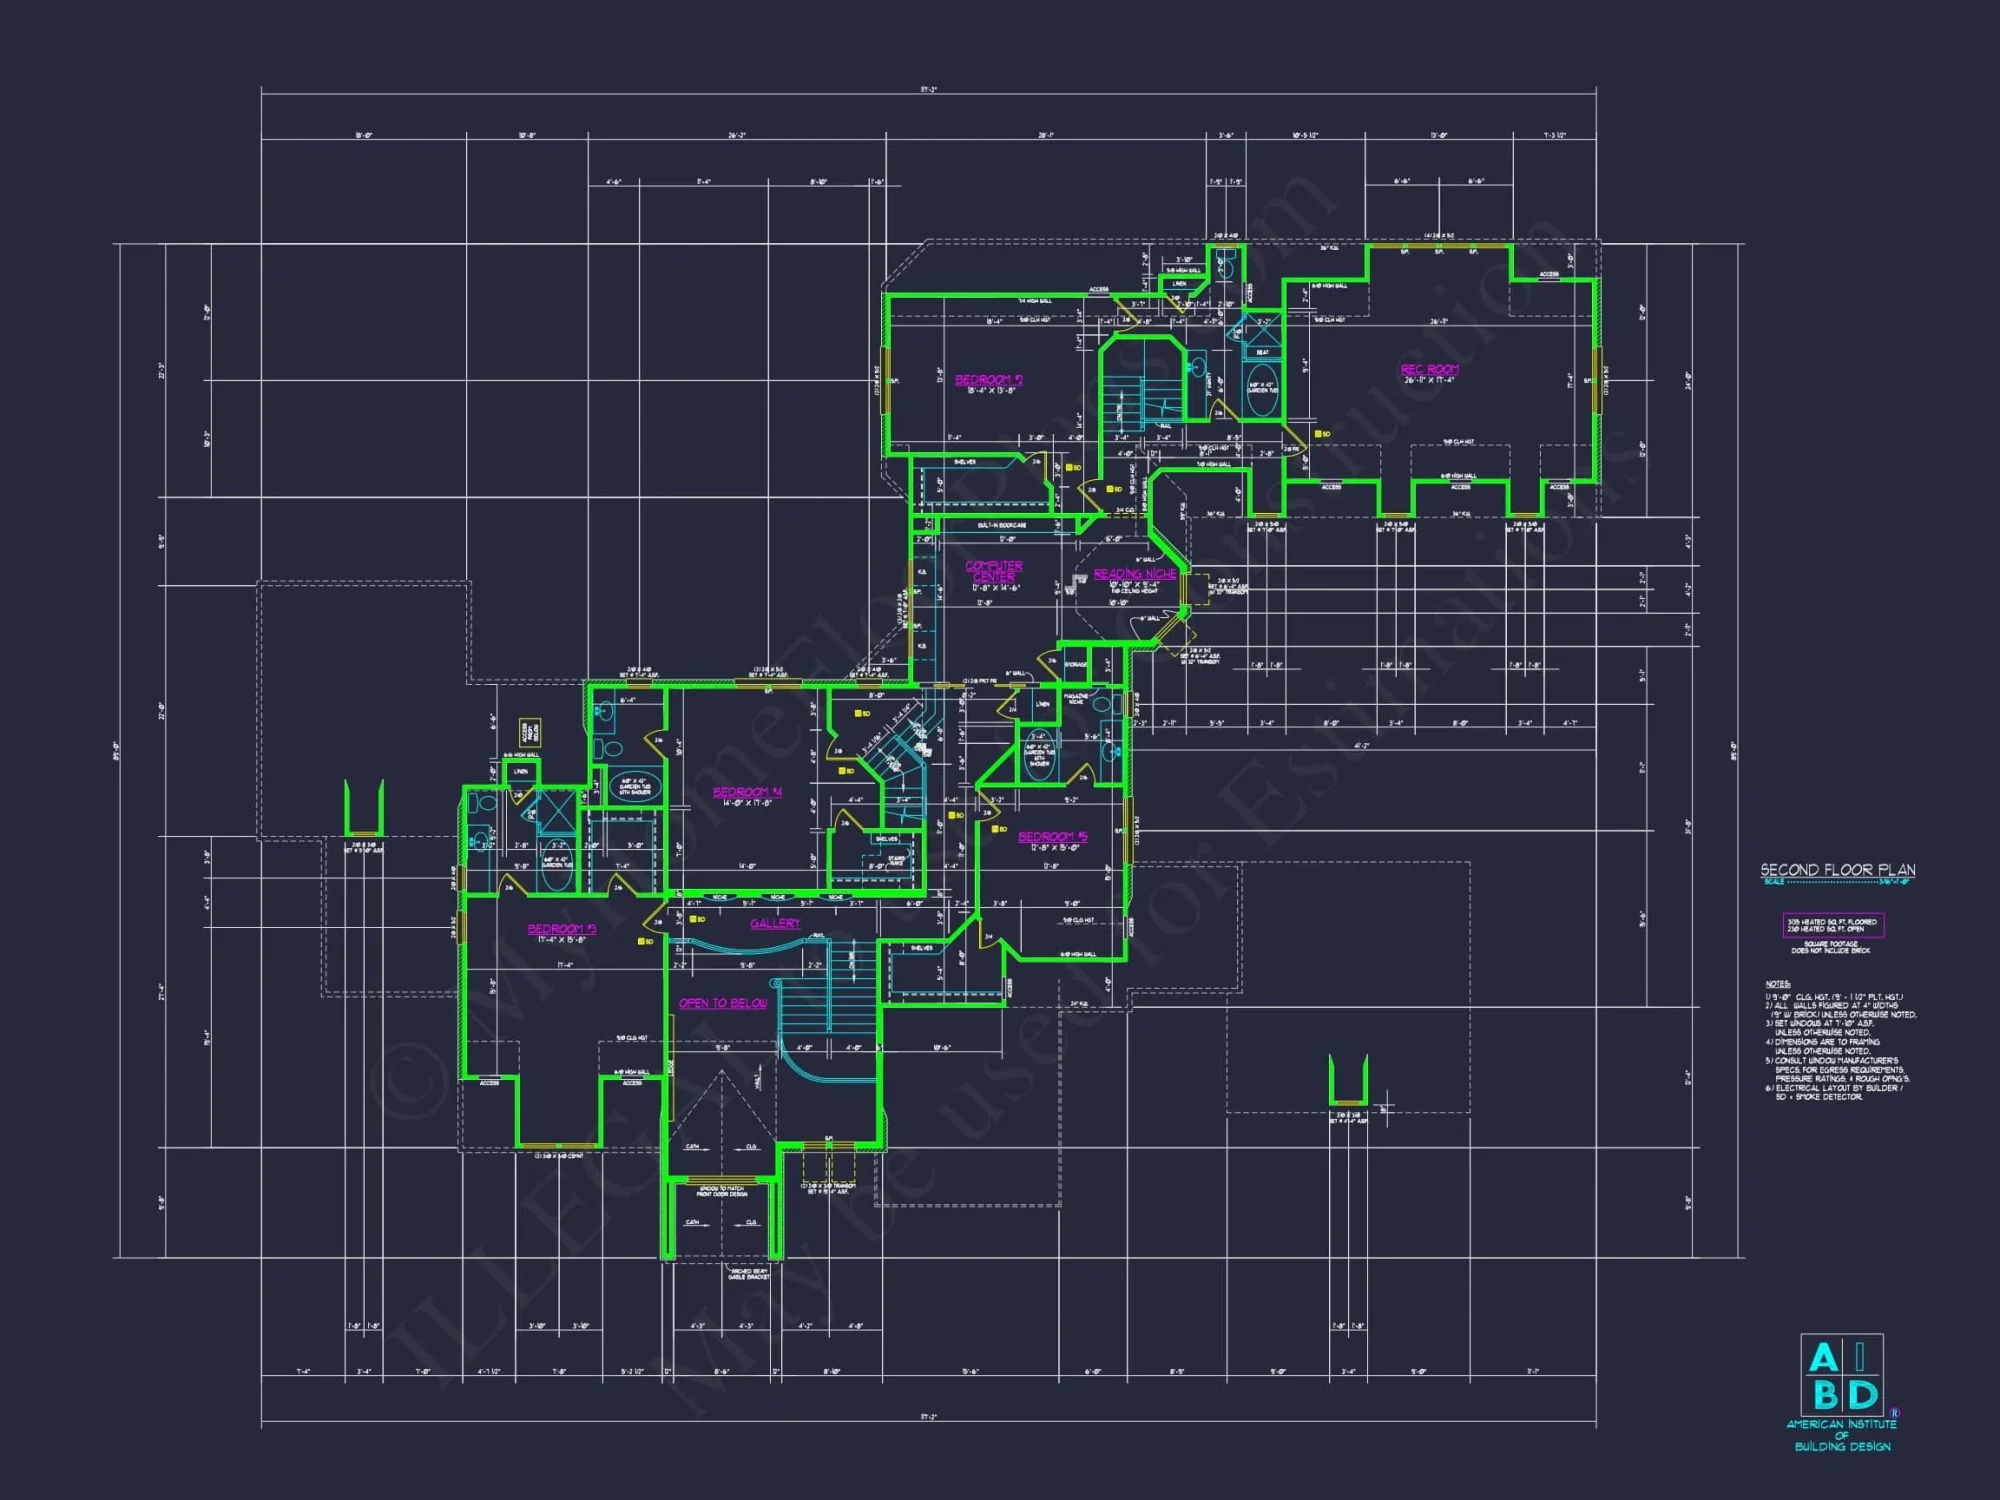Click the smoke detector symbol in Bedroom #3
The image size is (2000, 1500).
[643, 941]
